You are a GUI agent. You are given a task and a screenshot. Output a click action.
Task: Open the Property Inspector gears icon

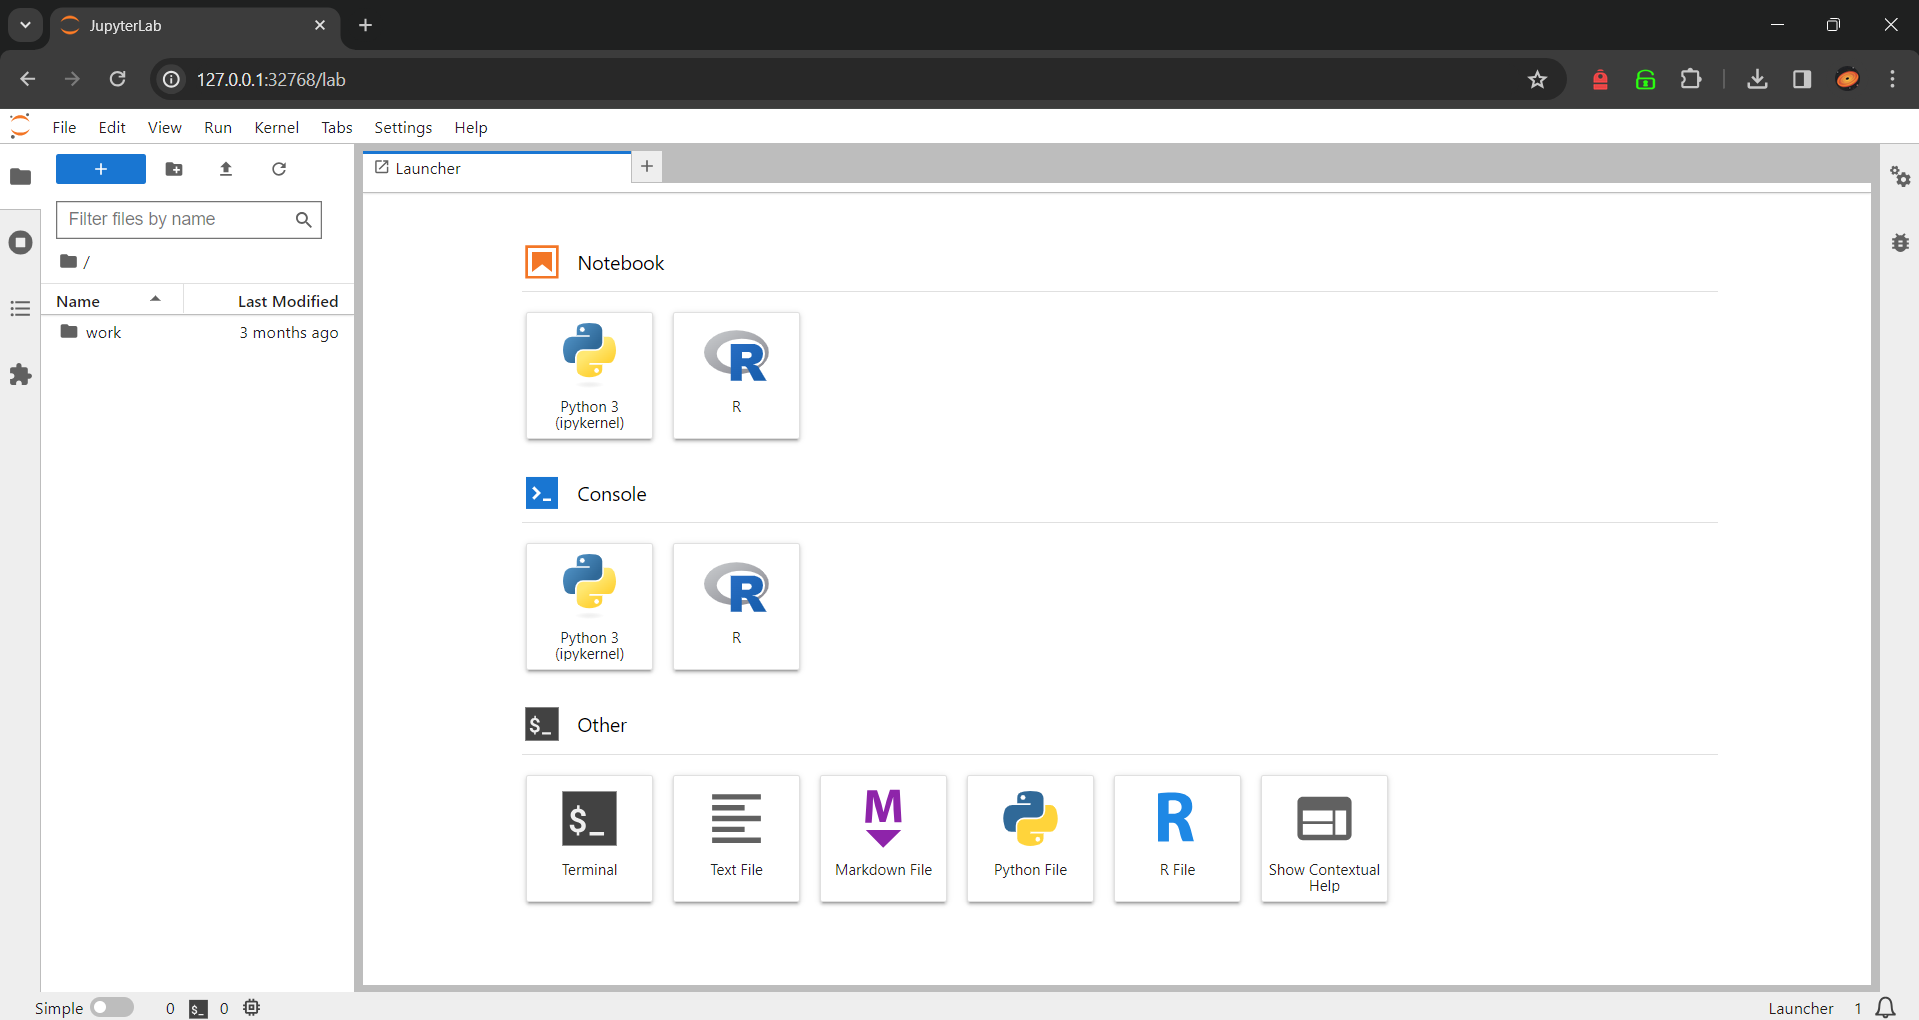1900,177
